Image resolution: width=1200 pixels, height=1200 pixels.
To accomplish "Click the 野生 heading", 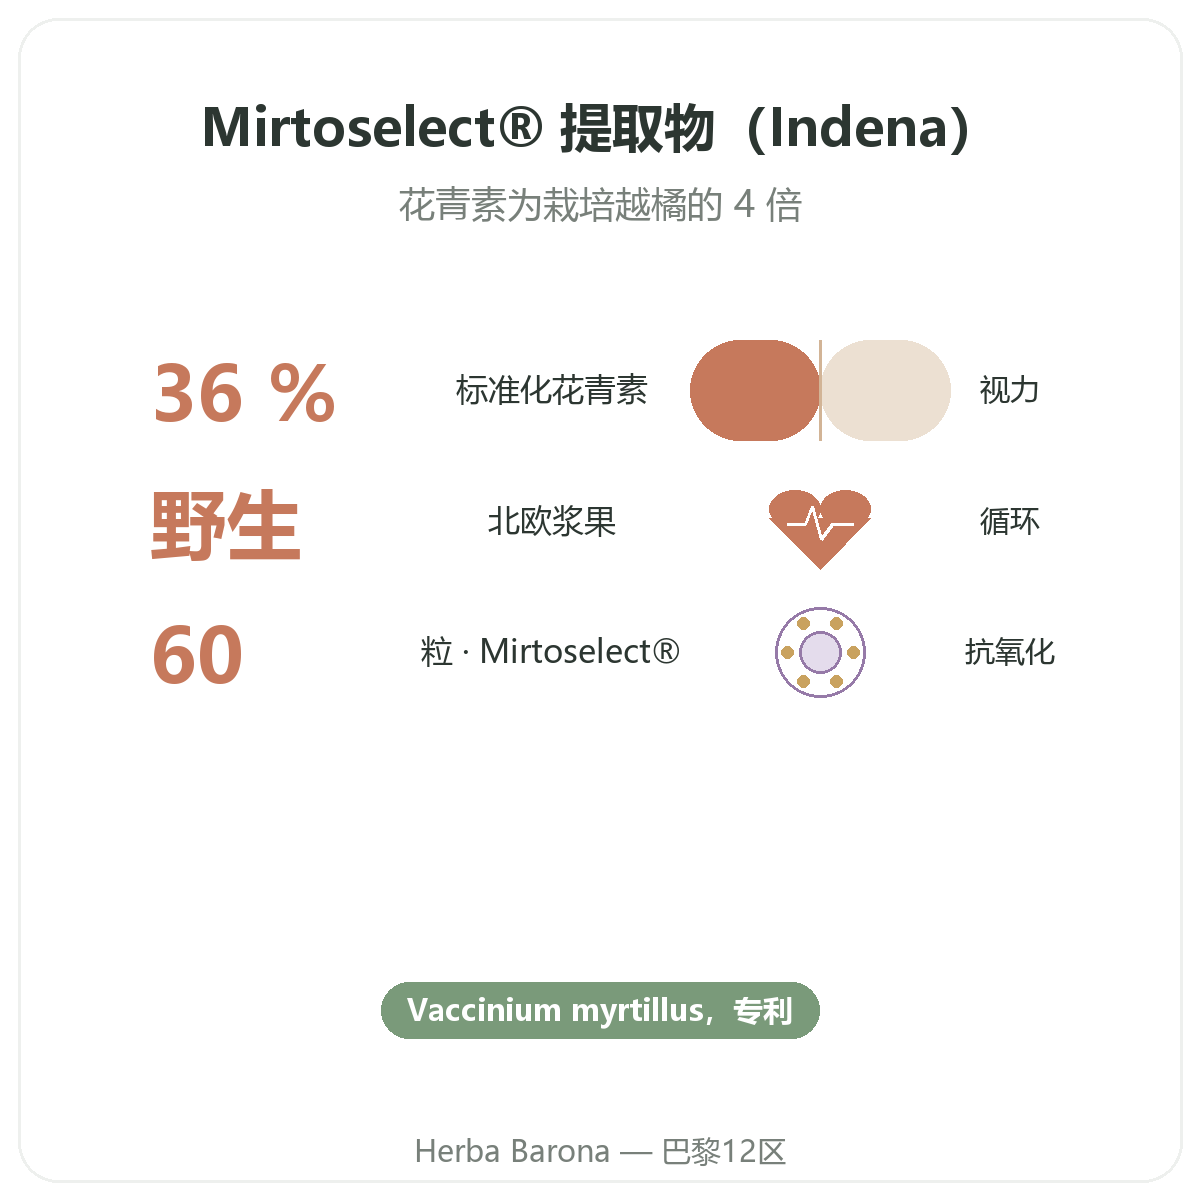I will pos(226,525).
